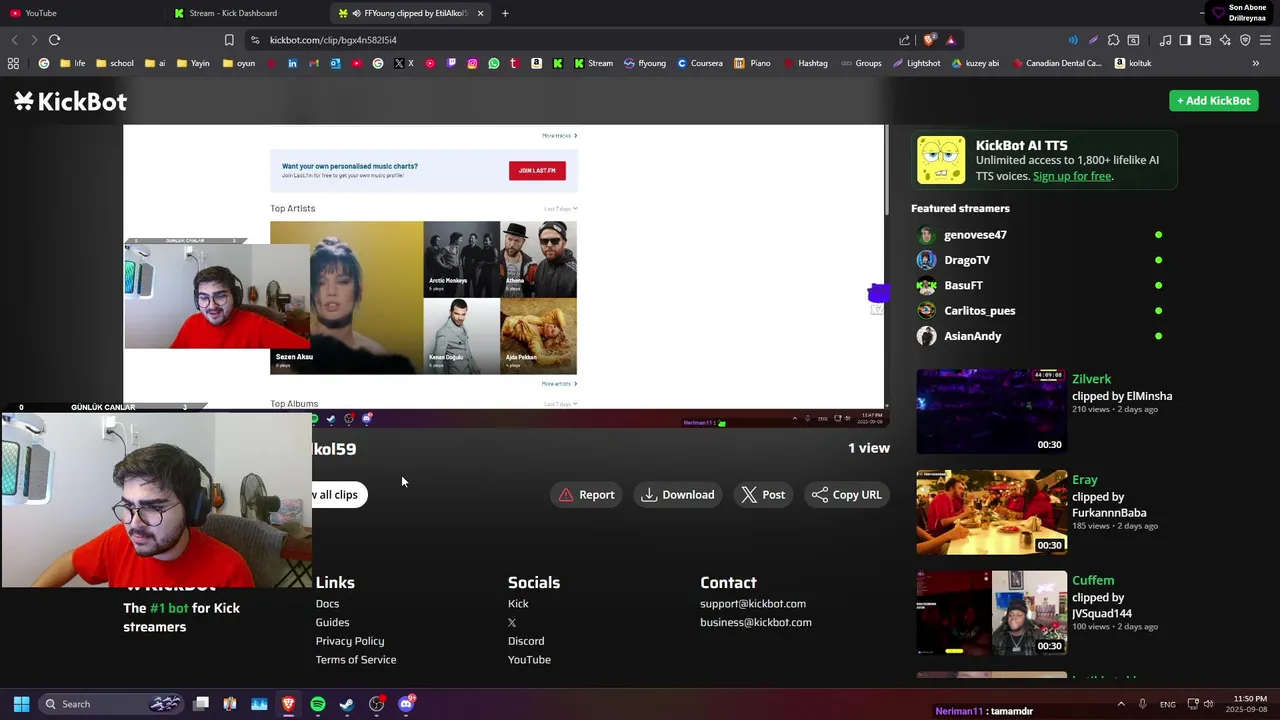1280x720 pixels.
Task: Open the Brave VPN shield icon
Action: click(x=1245, y=40)
